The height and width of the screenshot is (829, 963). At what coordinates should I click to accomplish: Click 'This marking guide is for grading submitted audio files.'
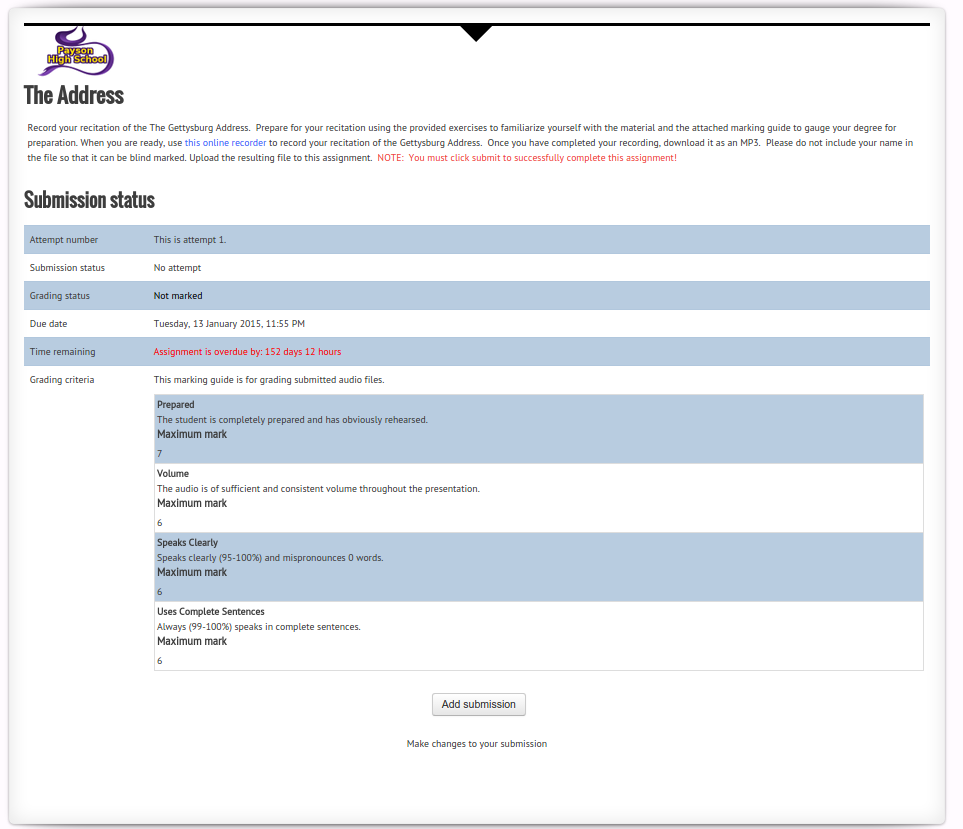point(269,379)
